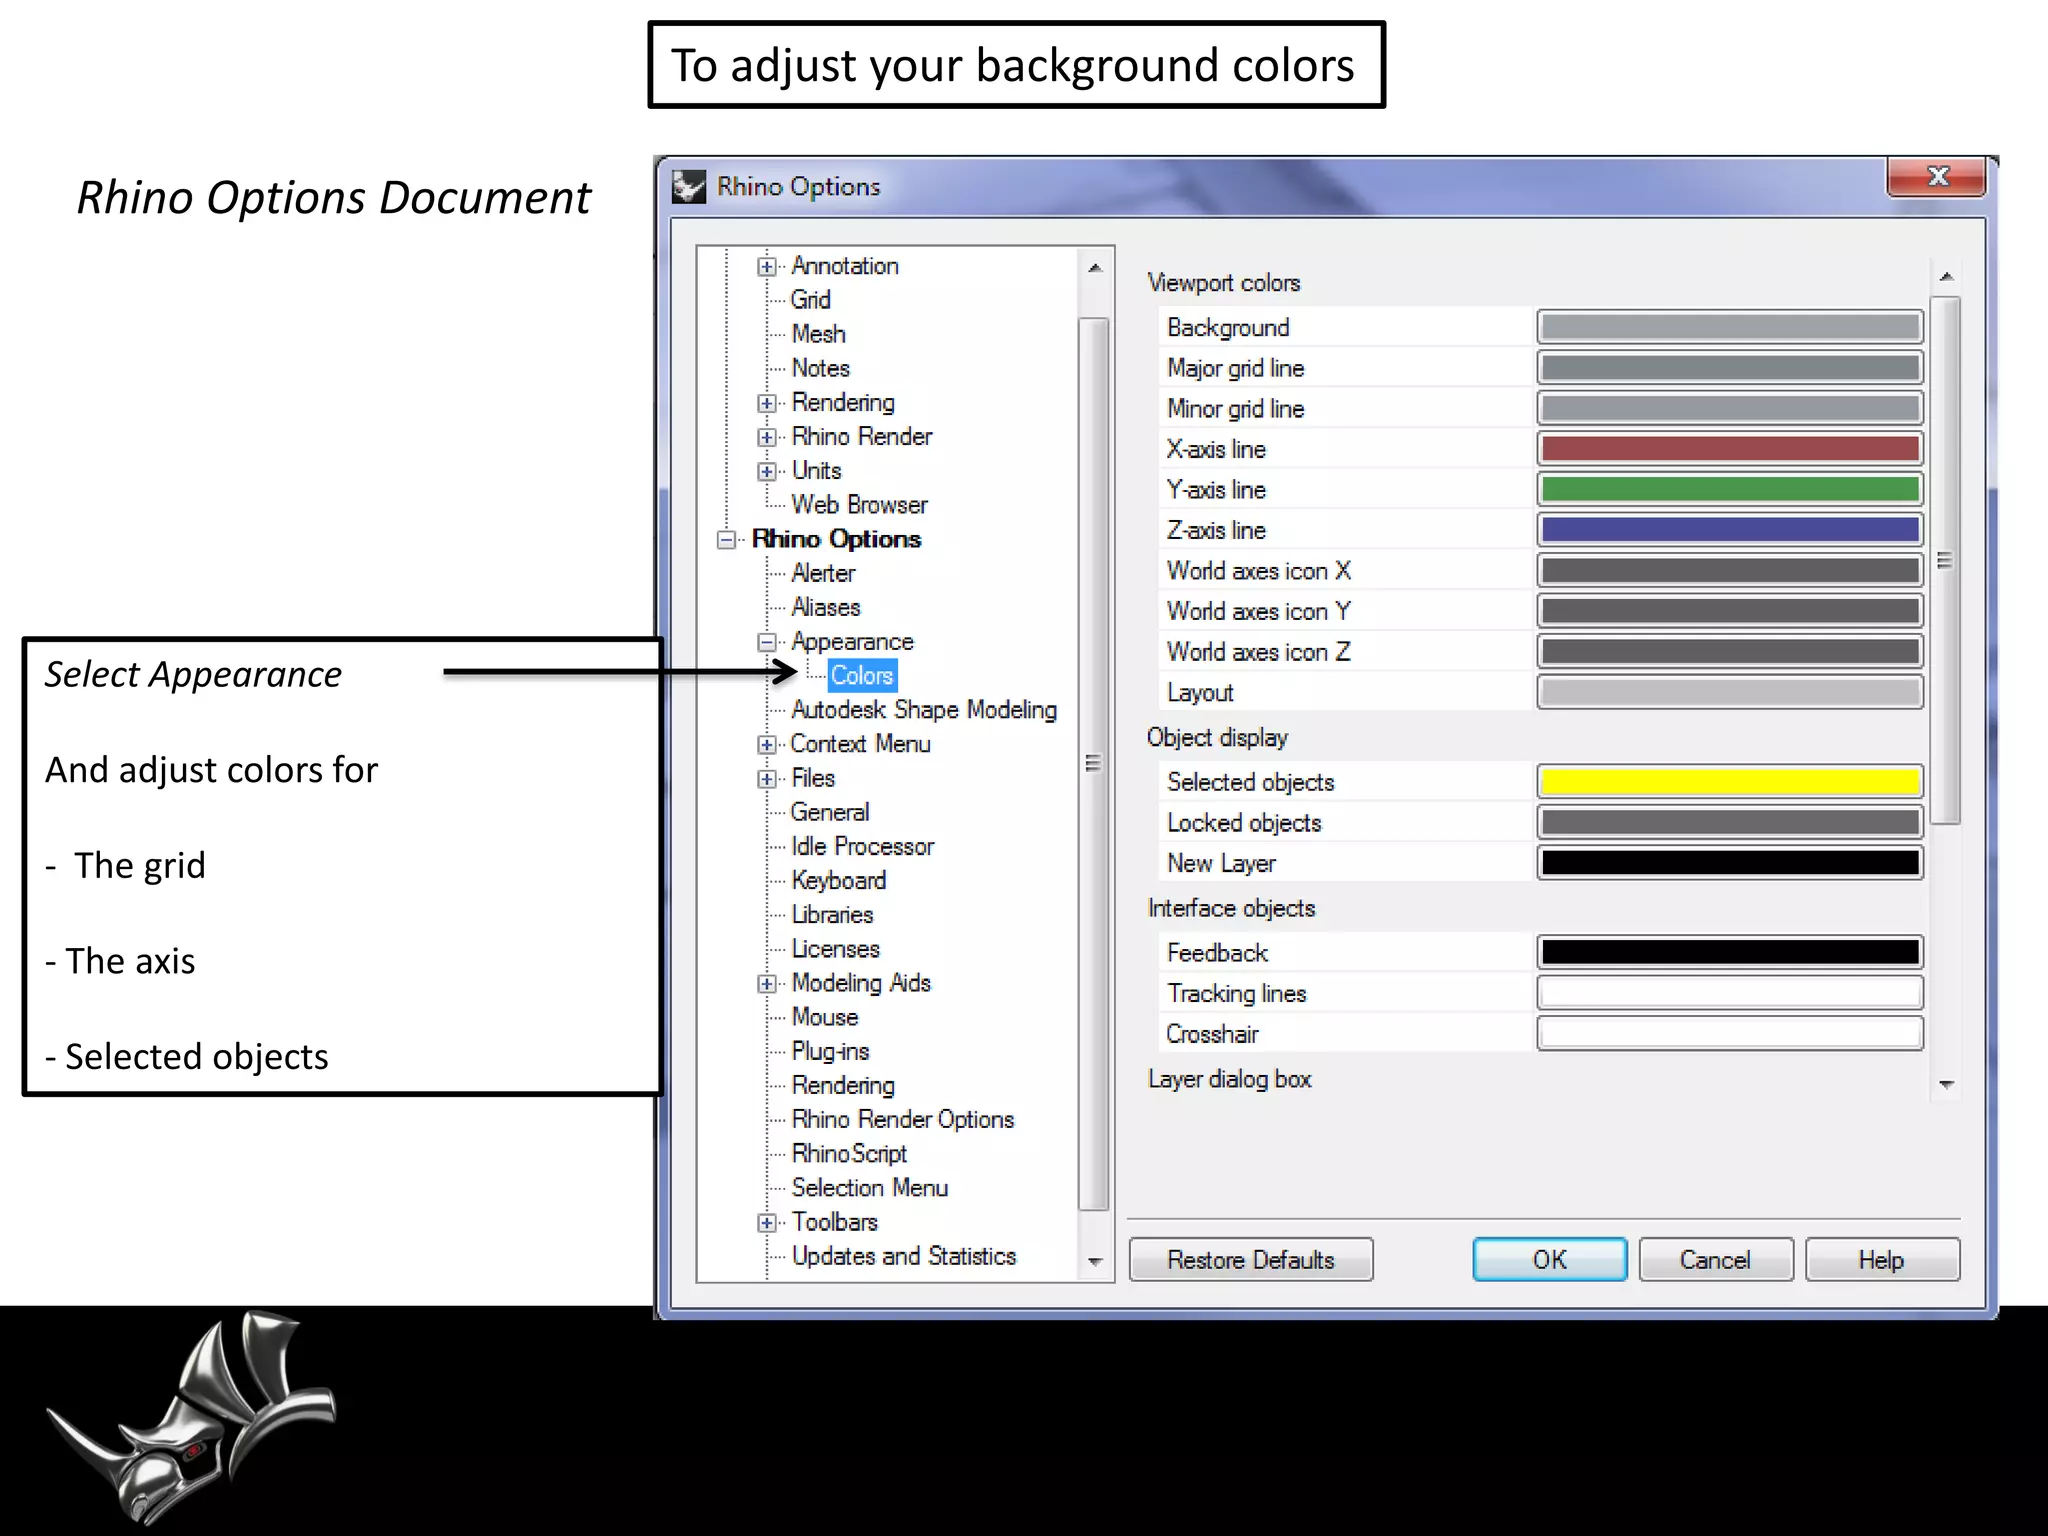Change the red X-axis line color

coord(1730,449)
